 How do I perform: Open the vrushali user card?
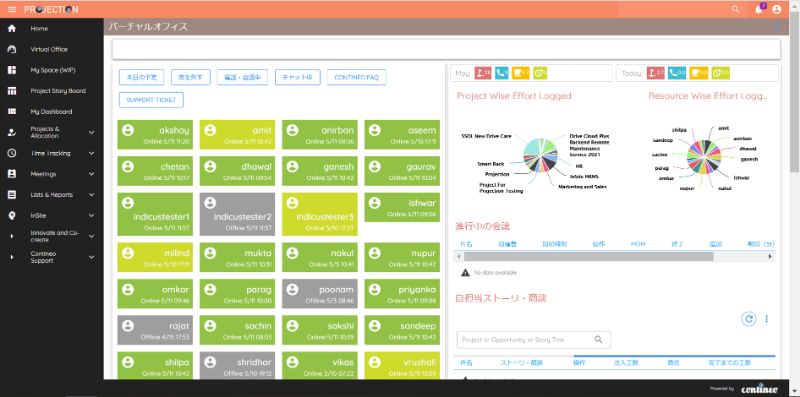coord(402,365)
